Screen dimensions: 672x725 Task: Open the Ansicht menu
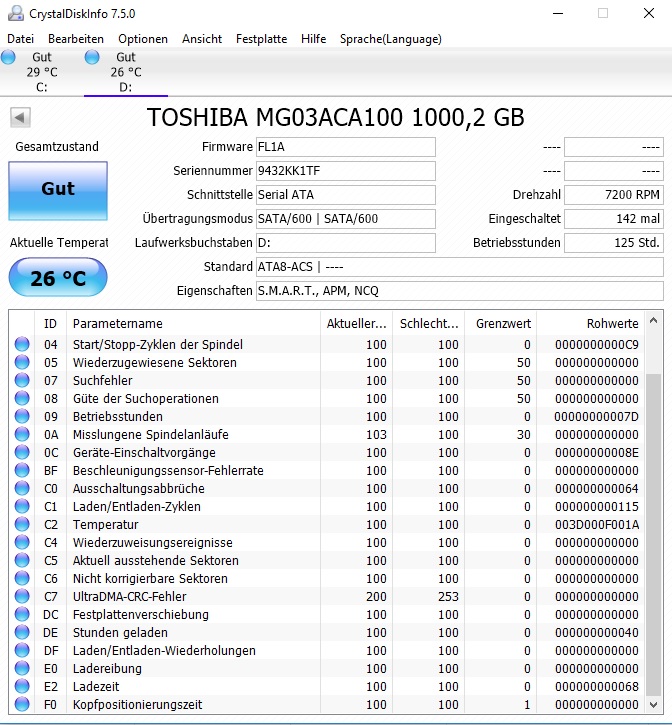pyautogui.click(x=202, y=39)
